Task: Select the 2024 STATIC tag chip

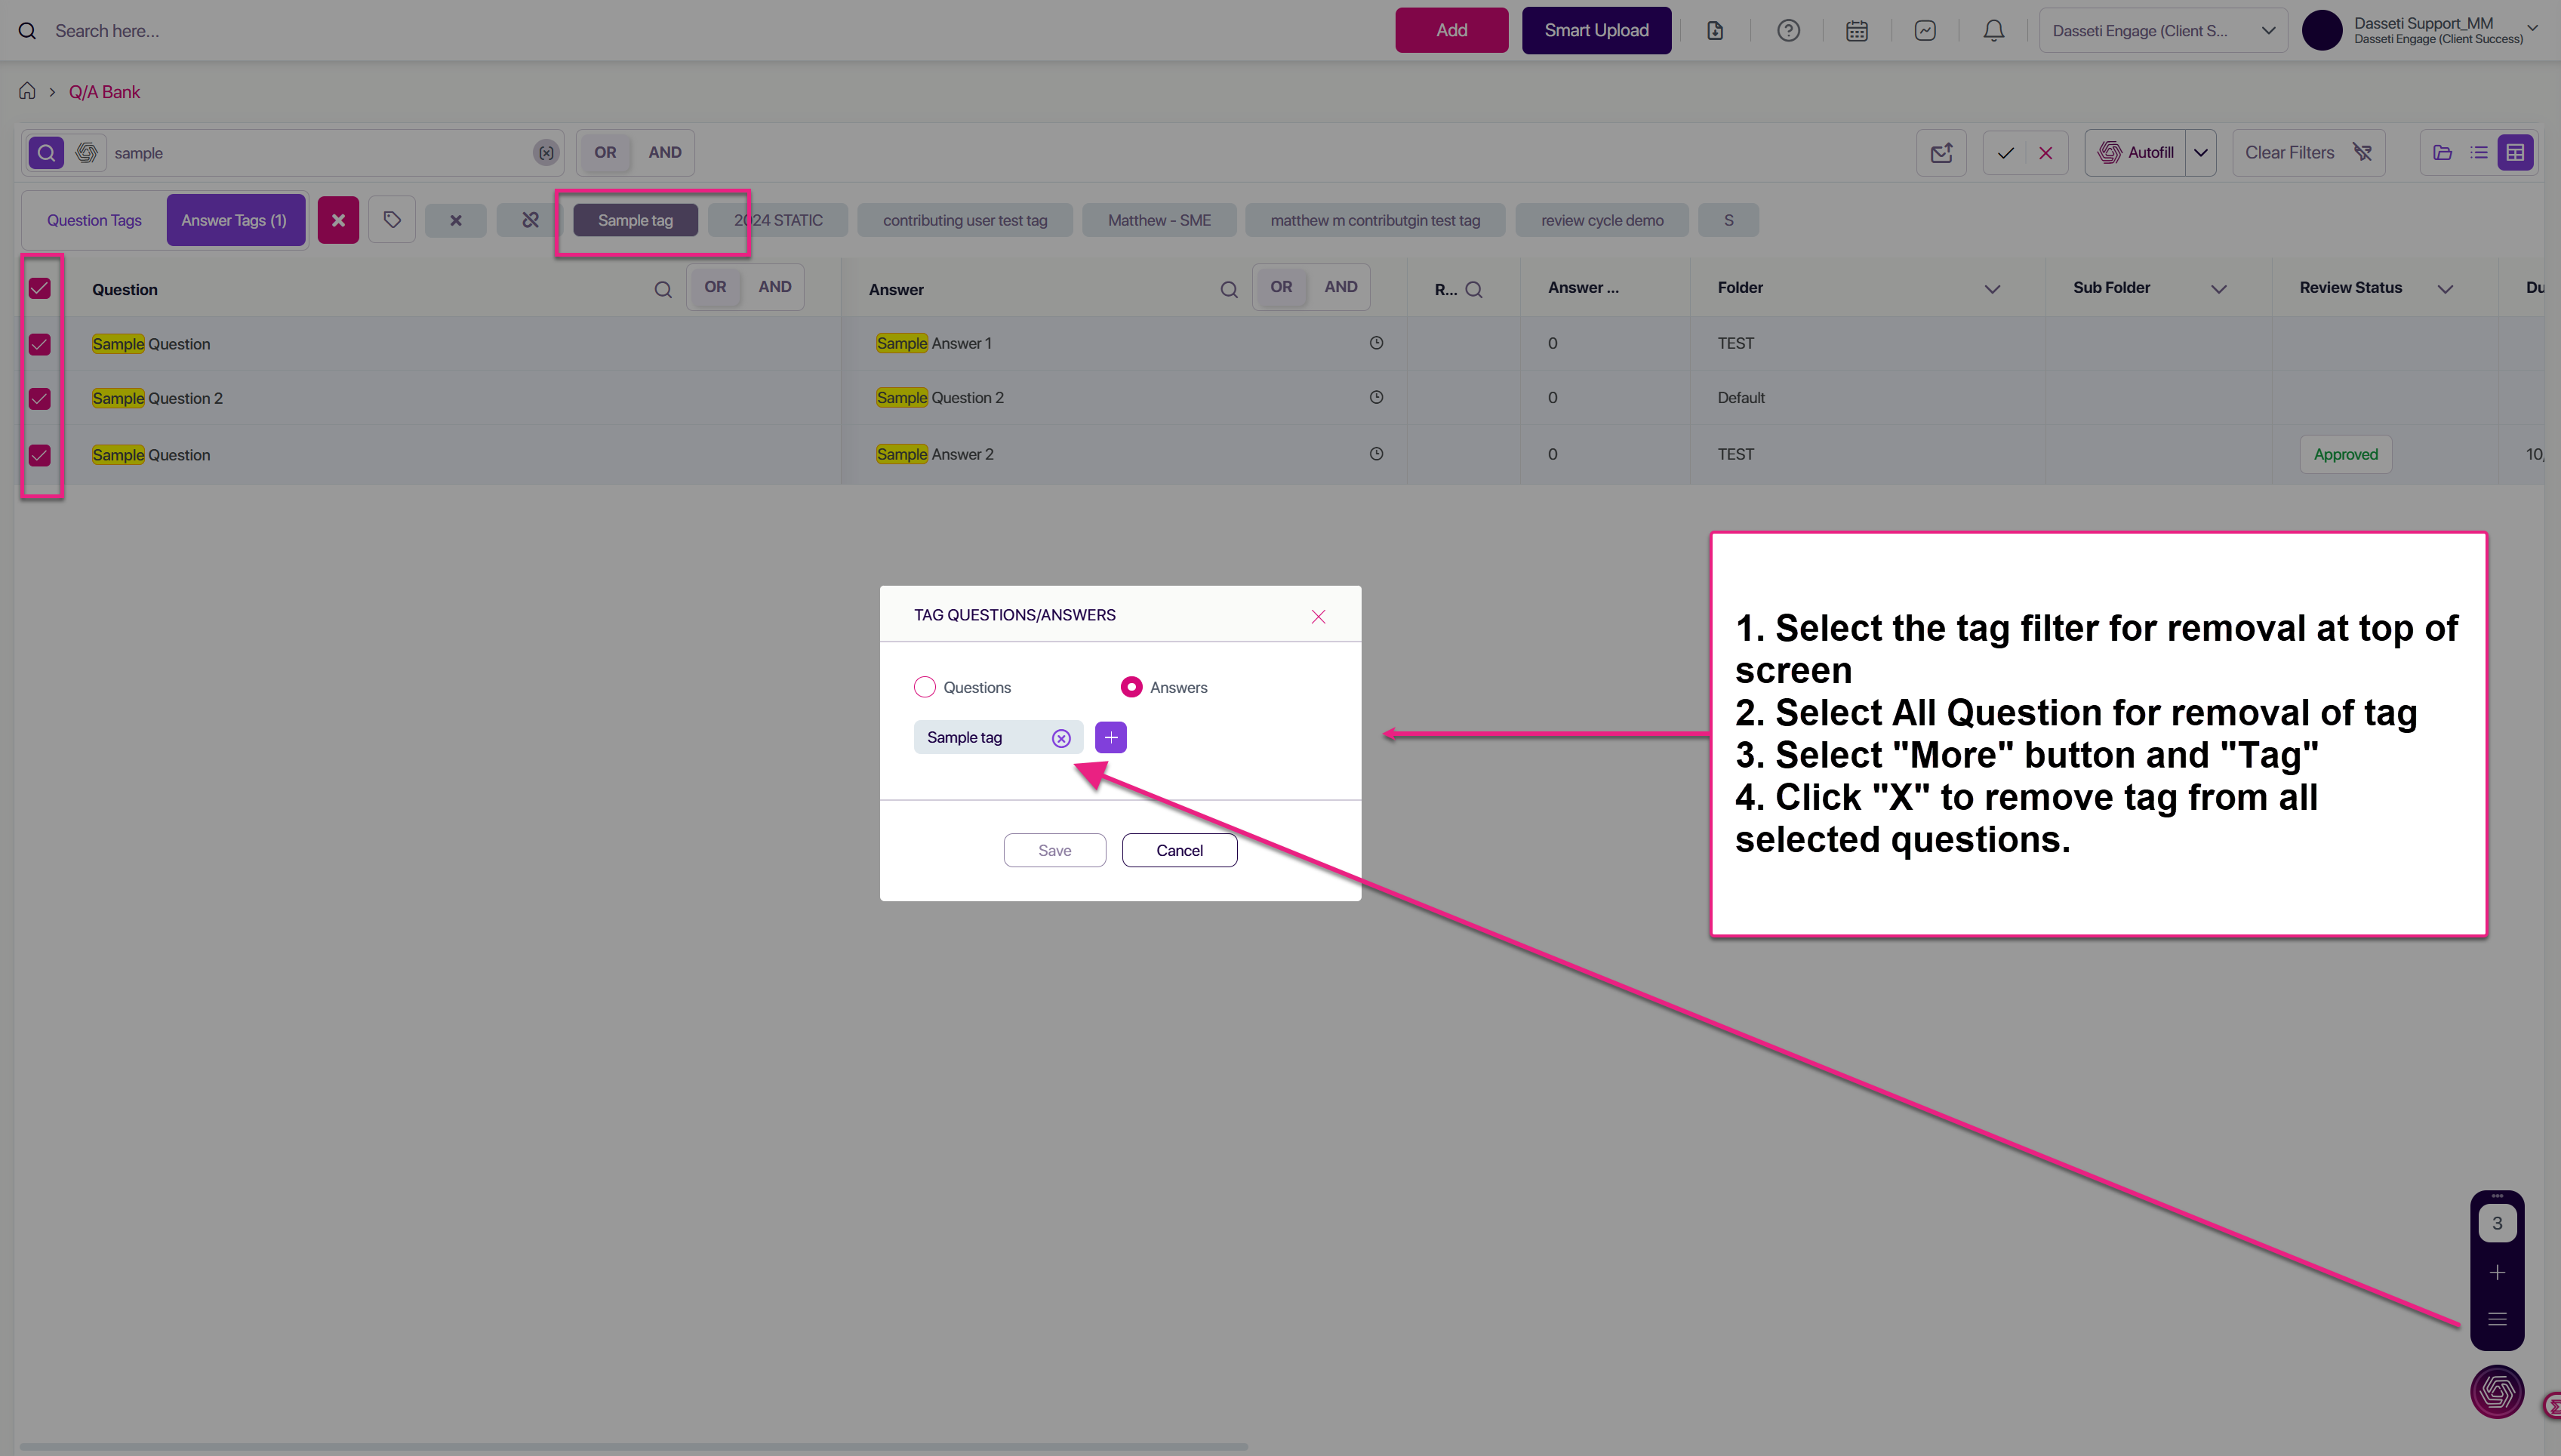Action: tap(778, 220)
